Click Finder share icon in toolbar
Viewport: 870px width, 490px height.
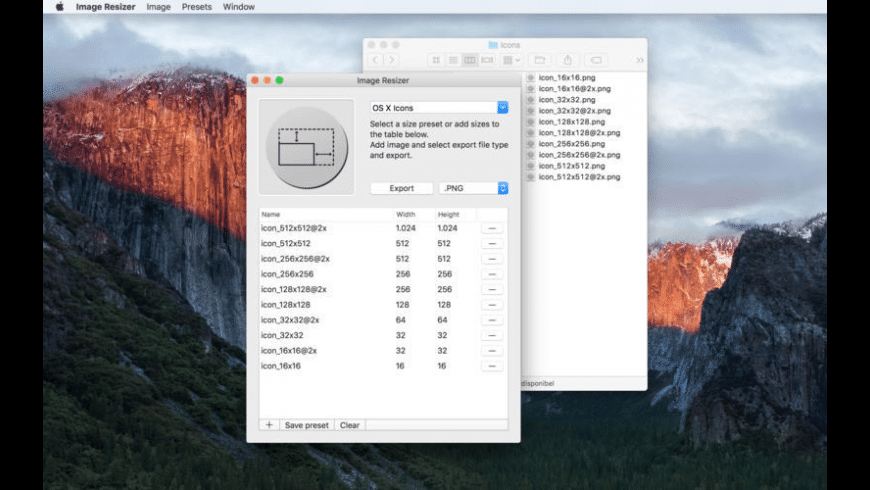(x=568, y=60)
